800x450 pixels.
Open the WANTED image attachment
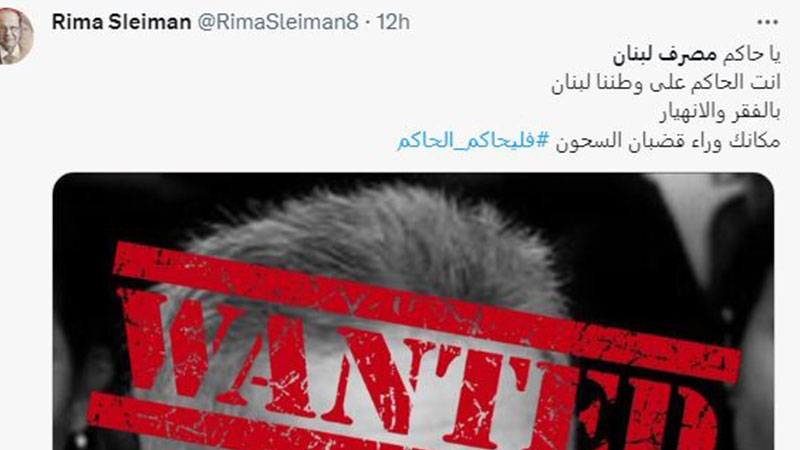pos(413,311)
